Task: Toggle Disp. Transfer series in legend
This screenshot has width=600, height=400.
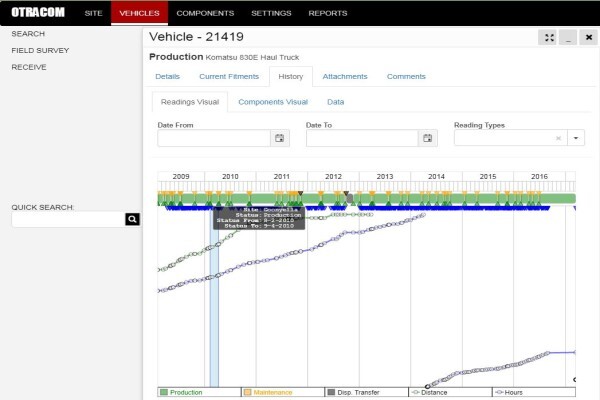Action: (367, 392)
